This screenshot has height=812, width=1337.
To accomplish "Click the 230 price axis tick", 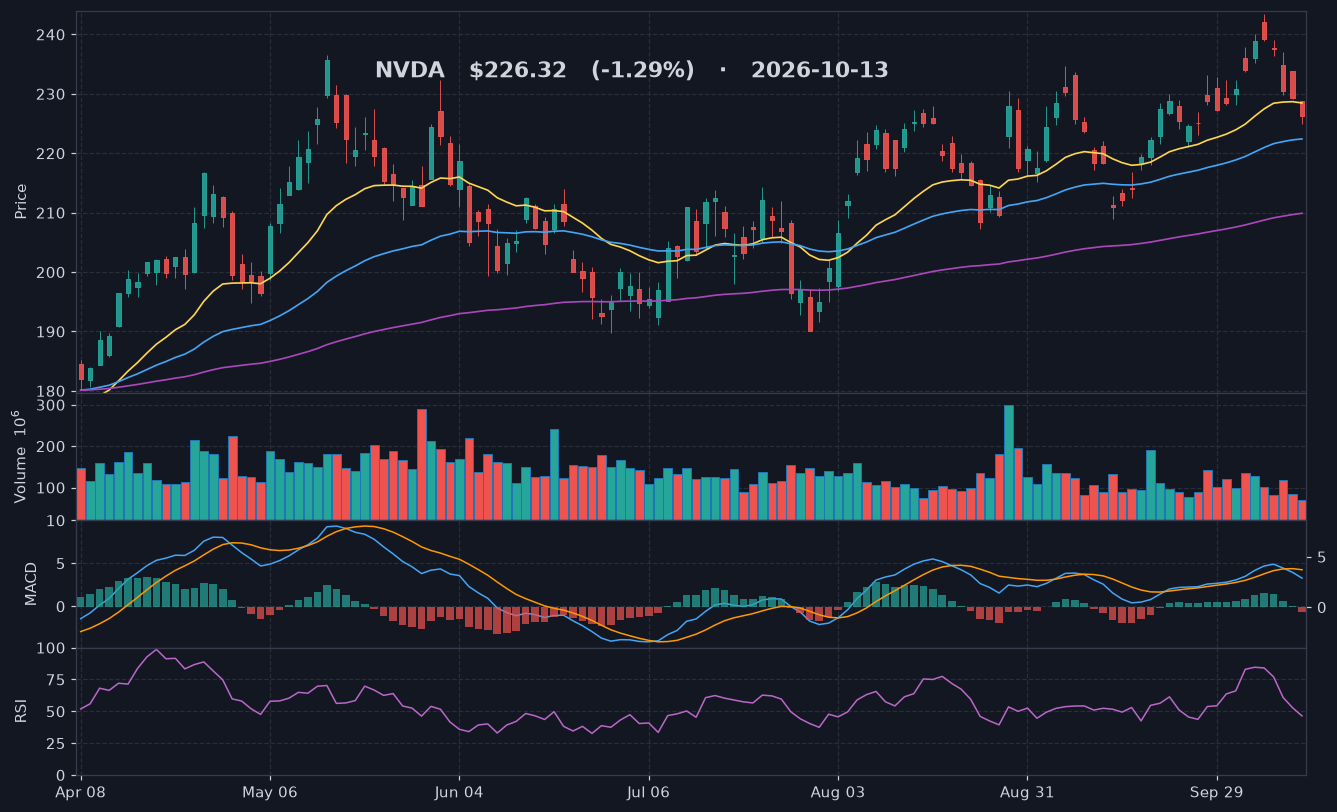I will click(51, 95).
